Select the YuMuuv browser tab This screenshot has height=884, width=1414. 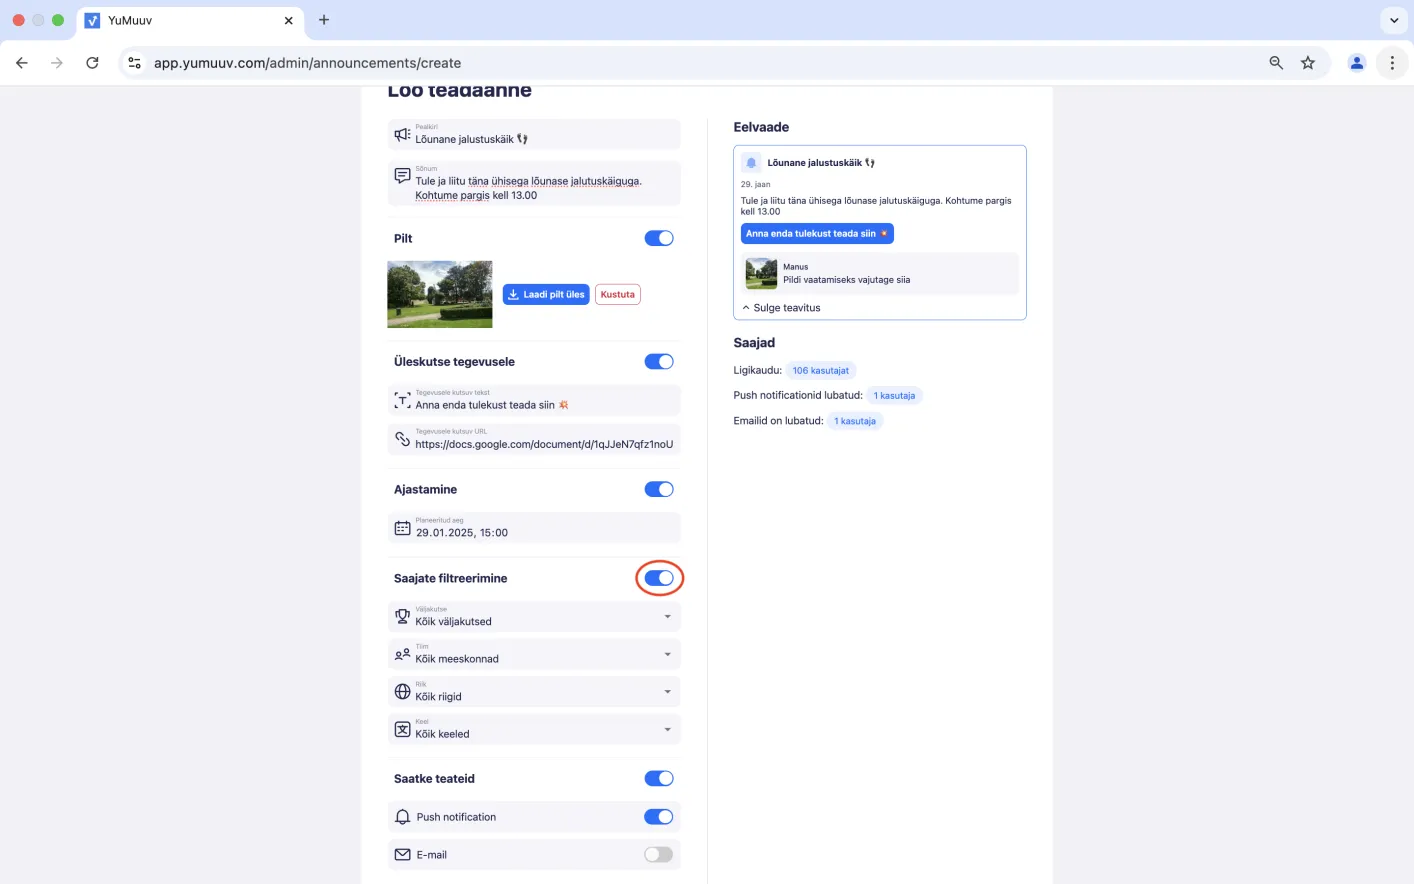[189, 20]
